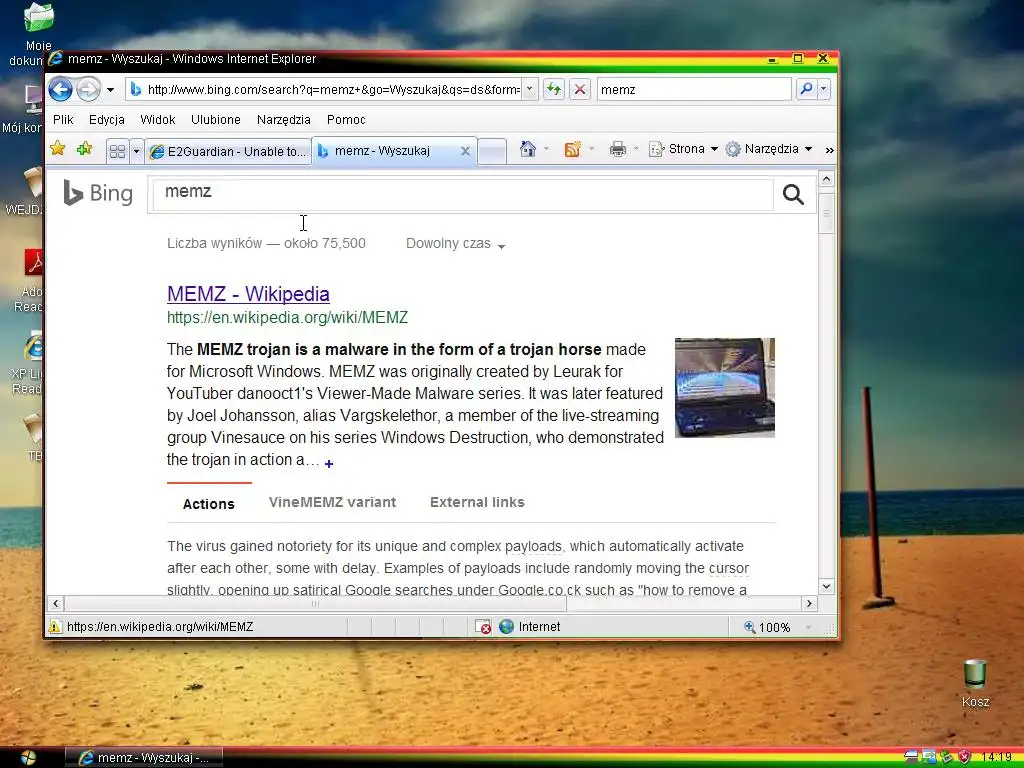The image size is (1024, 768).
Task: Click the status bar warning icon
Action: click(55, 627)
